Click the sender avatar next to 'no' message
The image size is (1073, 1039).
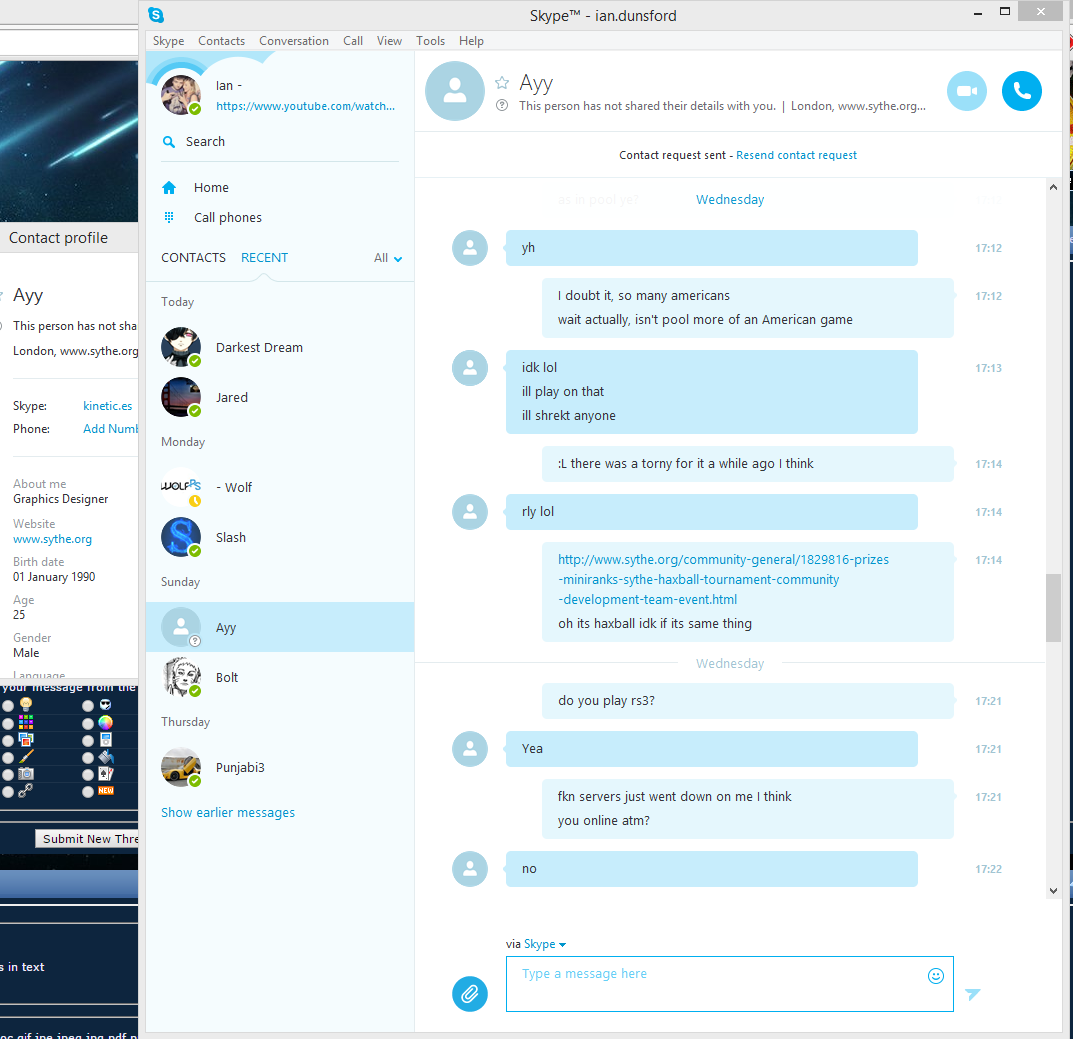pyautogui.click(x=469, y=869)
